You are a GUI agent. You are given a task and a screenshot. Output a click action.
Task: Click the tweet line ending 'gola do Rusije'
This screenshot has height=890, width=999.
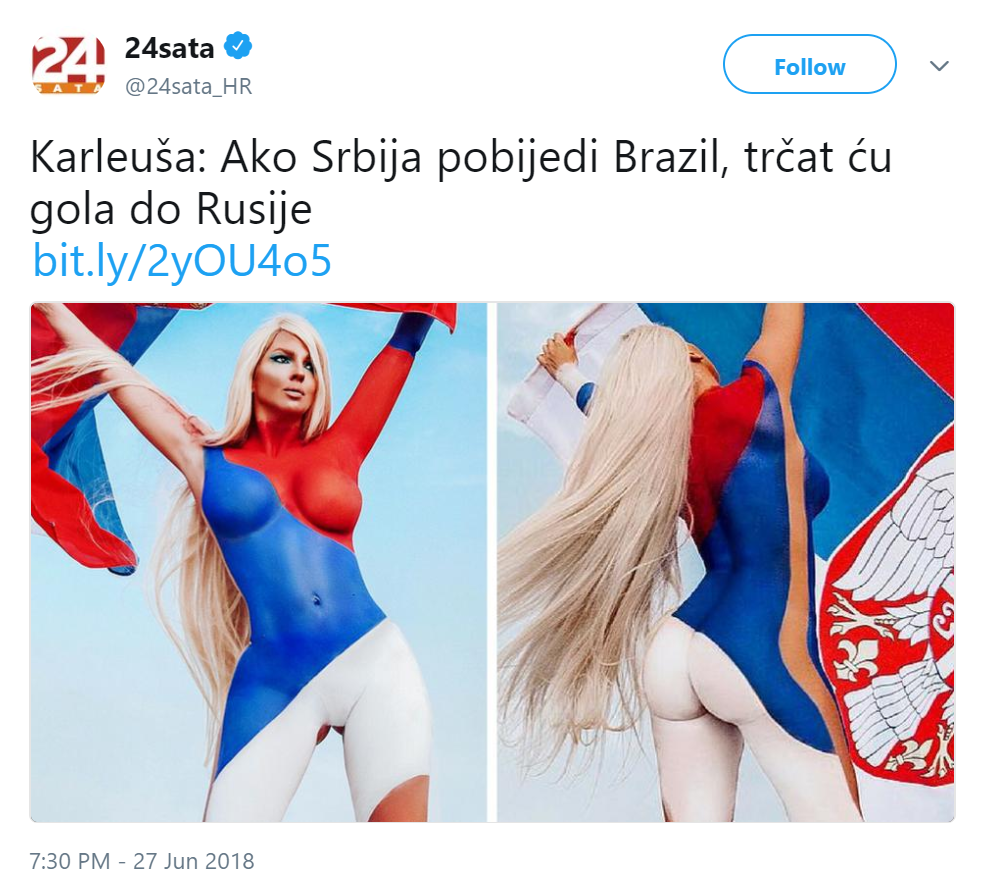pos(171,210)
